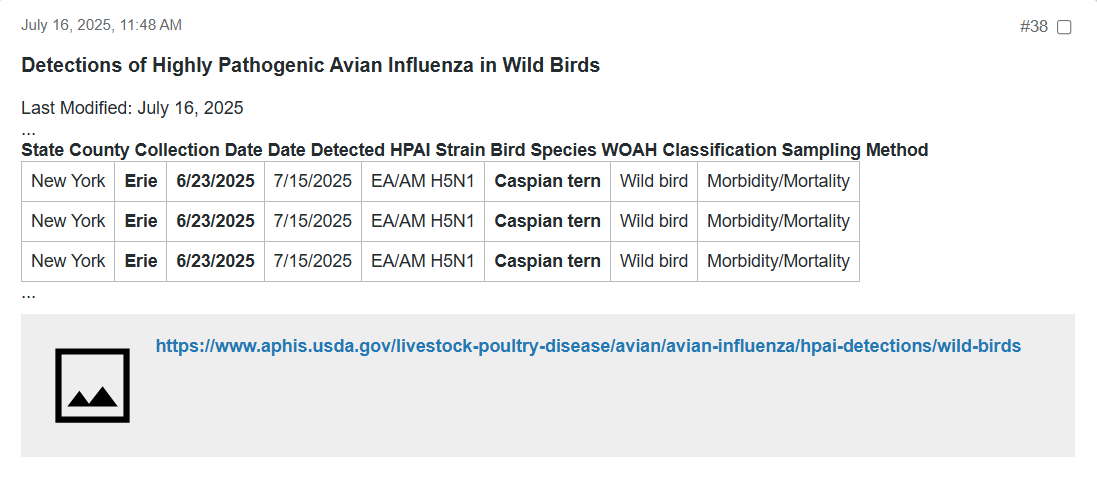1097x485 pixels.
Task: Tick the checkbox next to #38
Action: tap(1064, 27)
